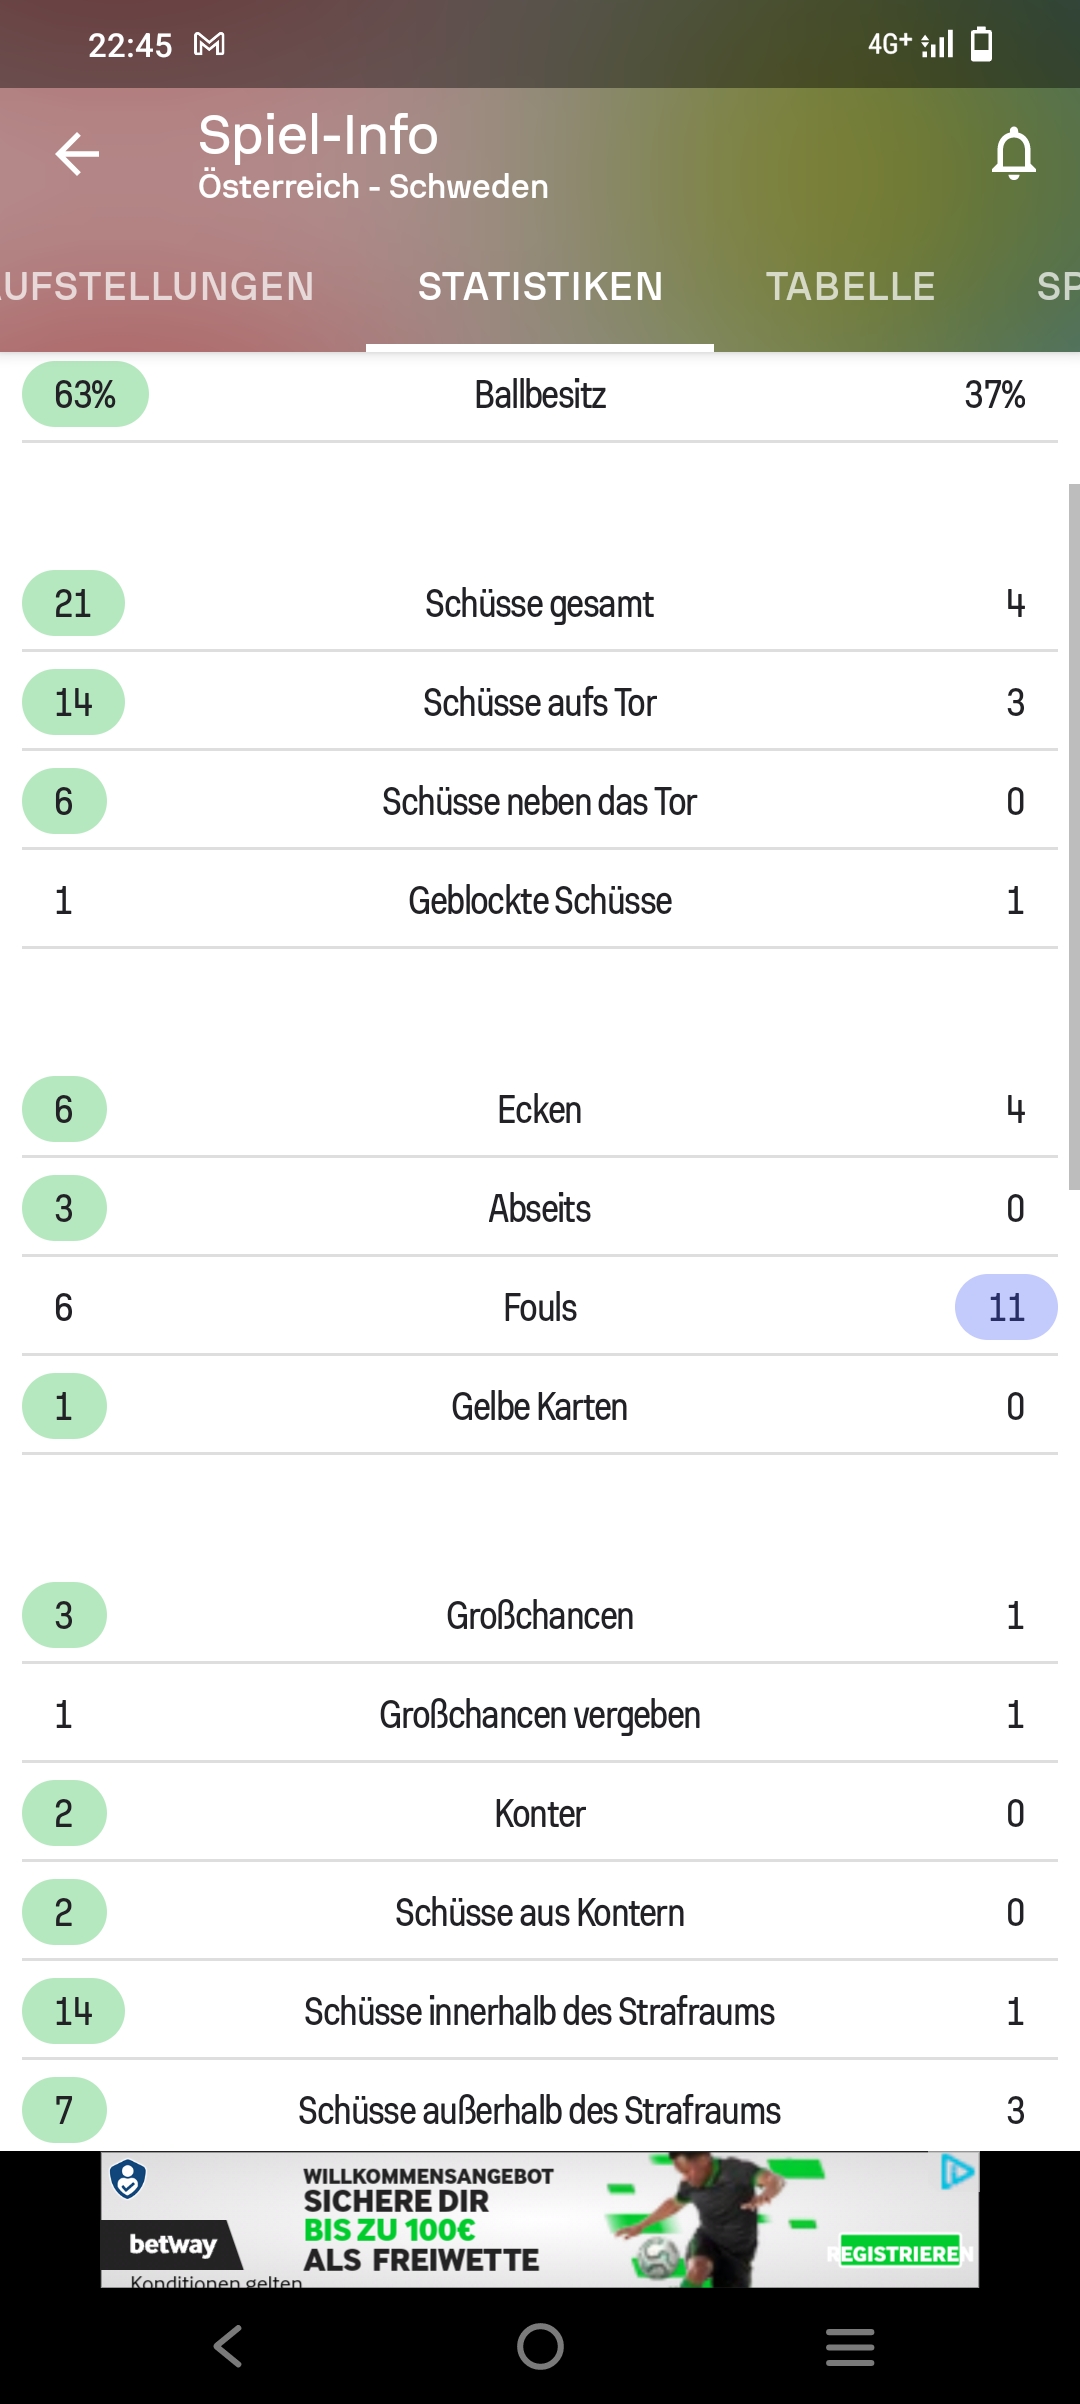This screenshot has height=2404, width=1080.
Task: Click the vertical scrollbar on the right
Action: pyautogui.click(x=1074, y=837)
